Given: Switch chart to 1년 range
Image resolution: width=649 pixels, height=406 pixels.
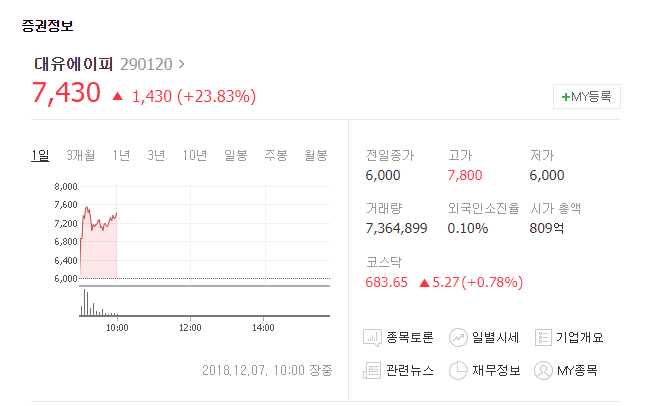Looking at the screenshot, I should pos(121,156).
